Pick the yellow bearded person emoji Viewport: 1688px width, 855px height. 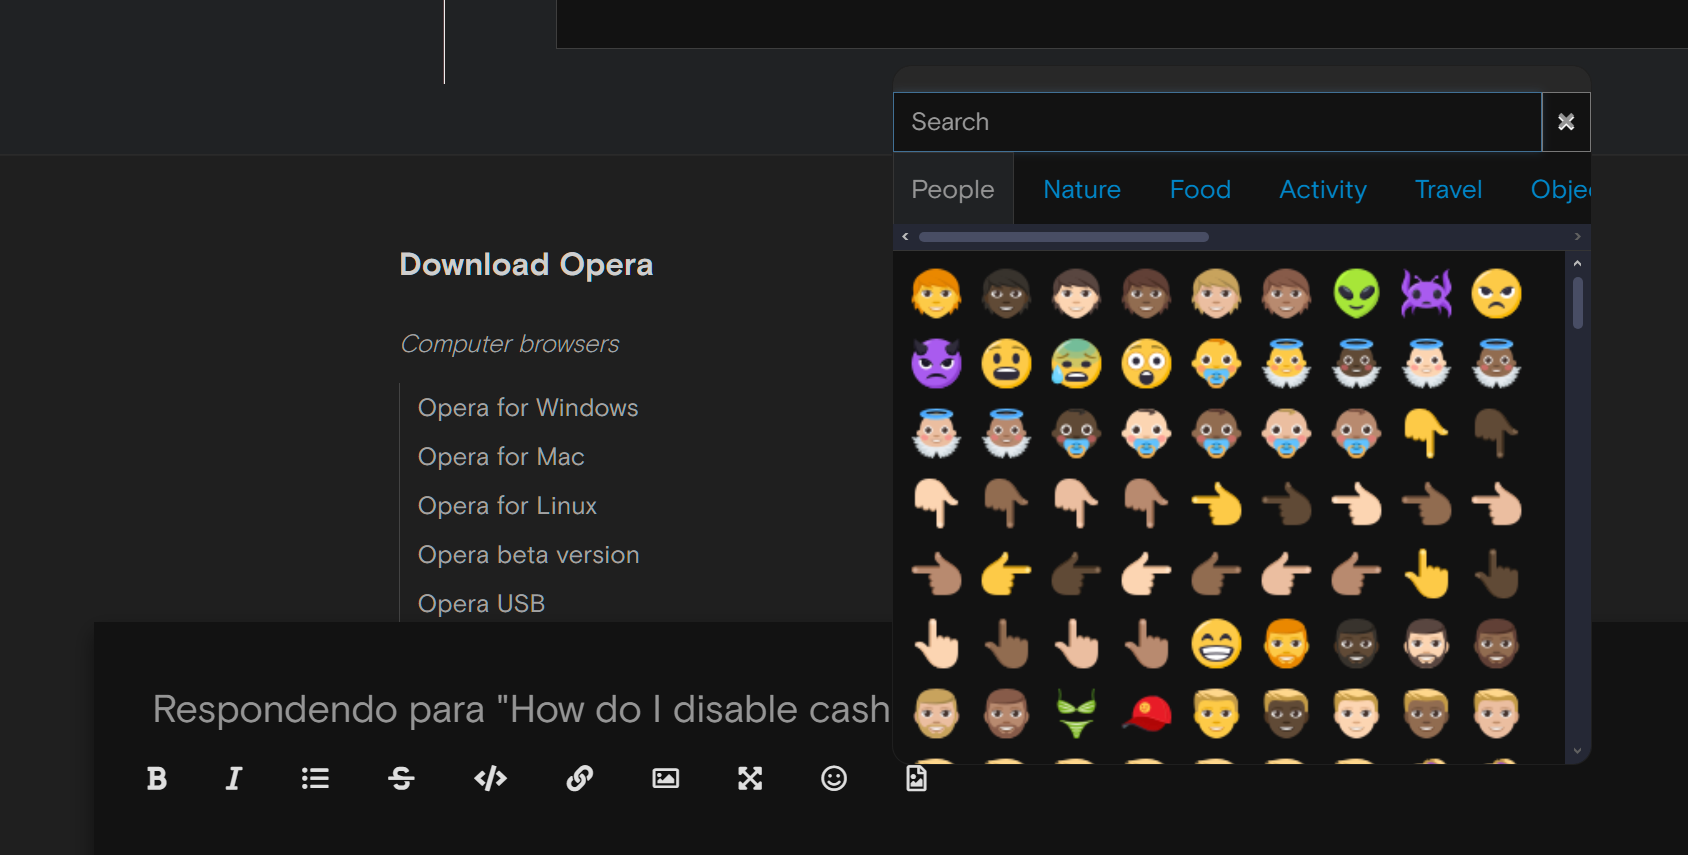pos(1286,644)
